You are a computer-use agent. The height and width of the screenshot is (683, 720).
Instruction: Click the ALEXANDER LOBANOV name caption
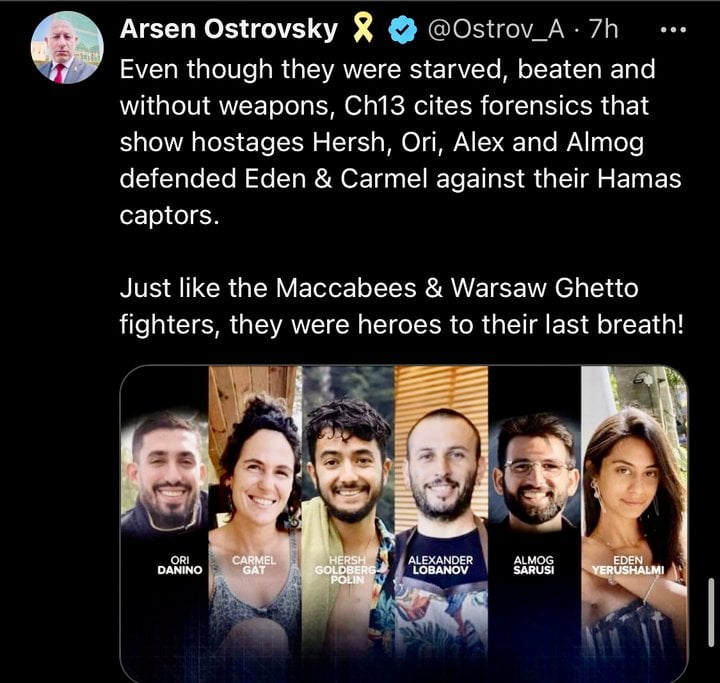coord(440,565)
